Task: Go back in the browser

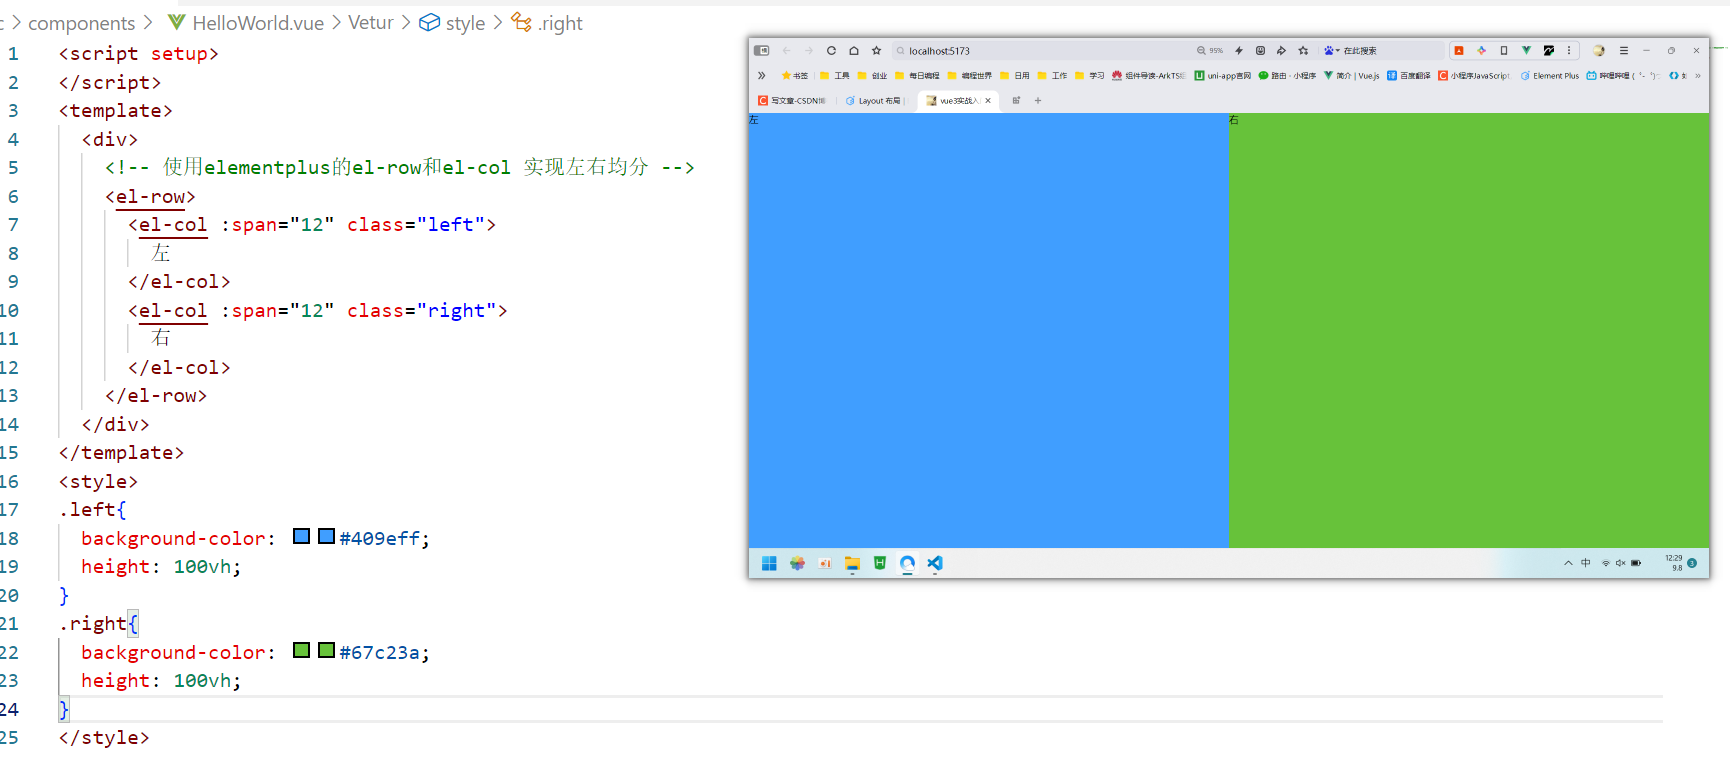Action: [x=786, y=50]
